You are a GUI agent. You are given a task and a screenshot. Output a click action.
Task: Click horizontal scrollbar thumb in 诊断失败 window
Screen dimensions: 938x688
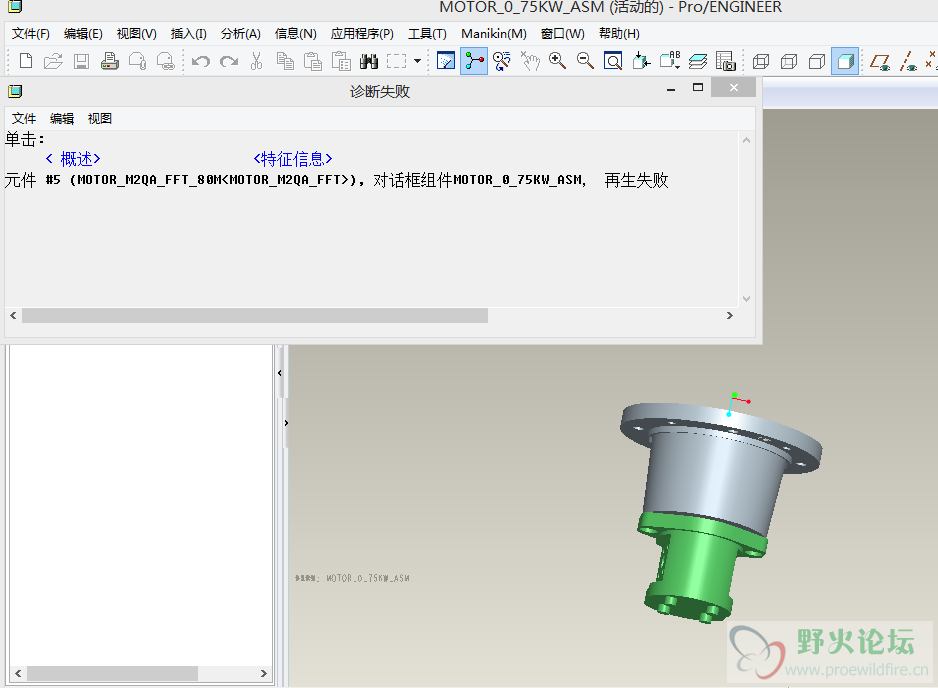[x=255, y=315]
